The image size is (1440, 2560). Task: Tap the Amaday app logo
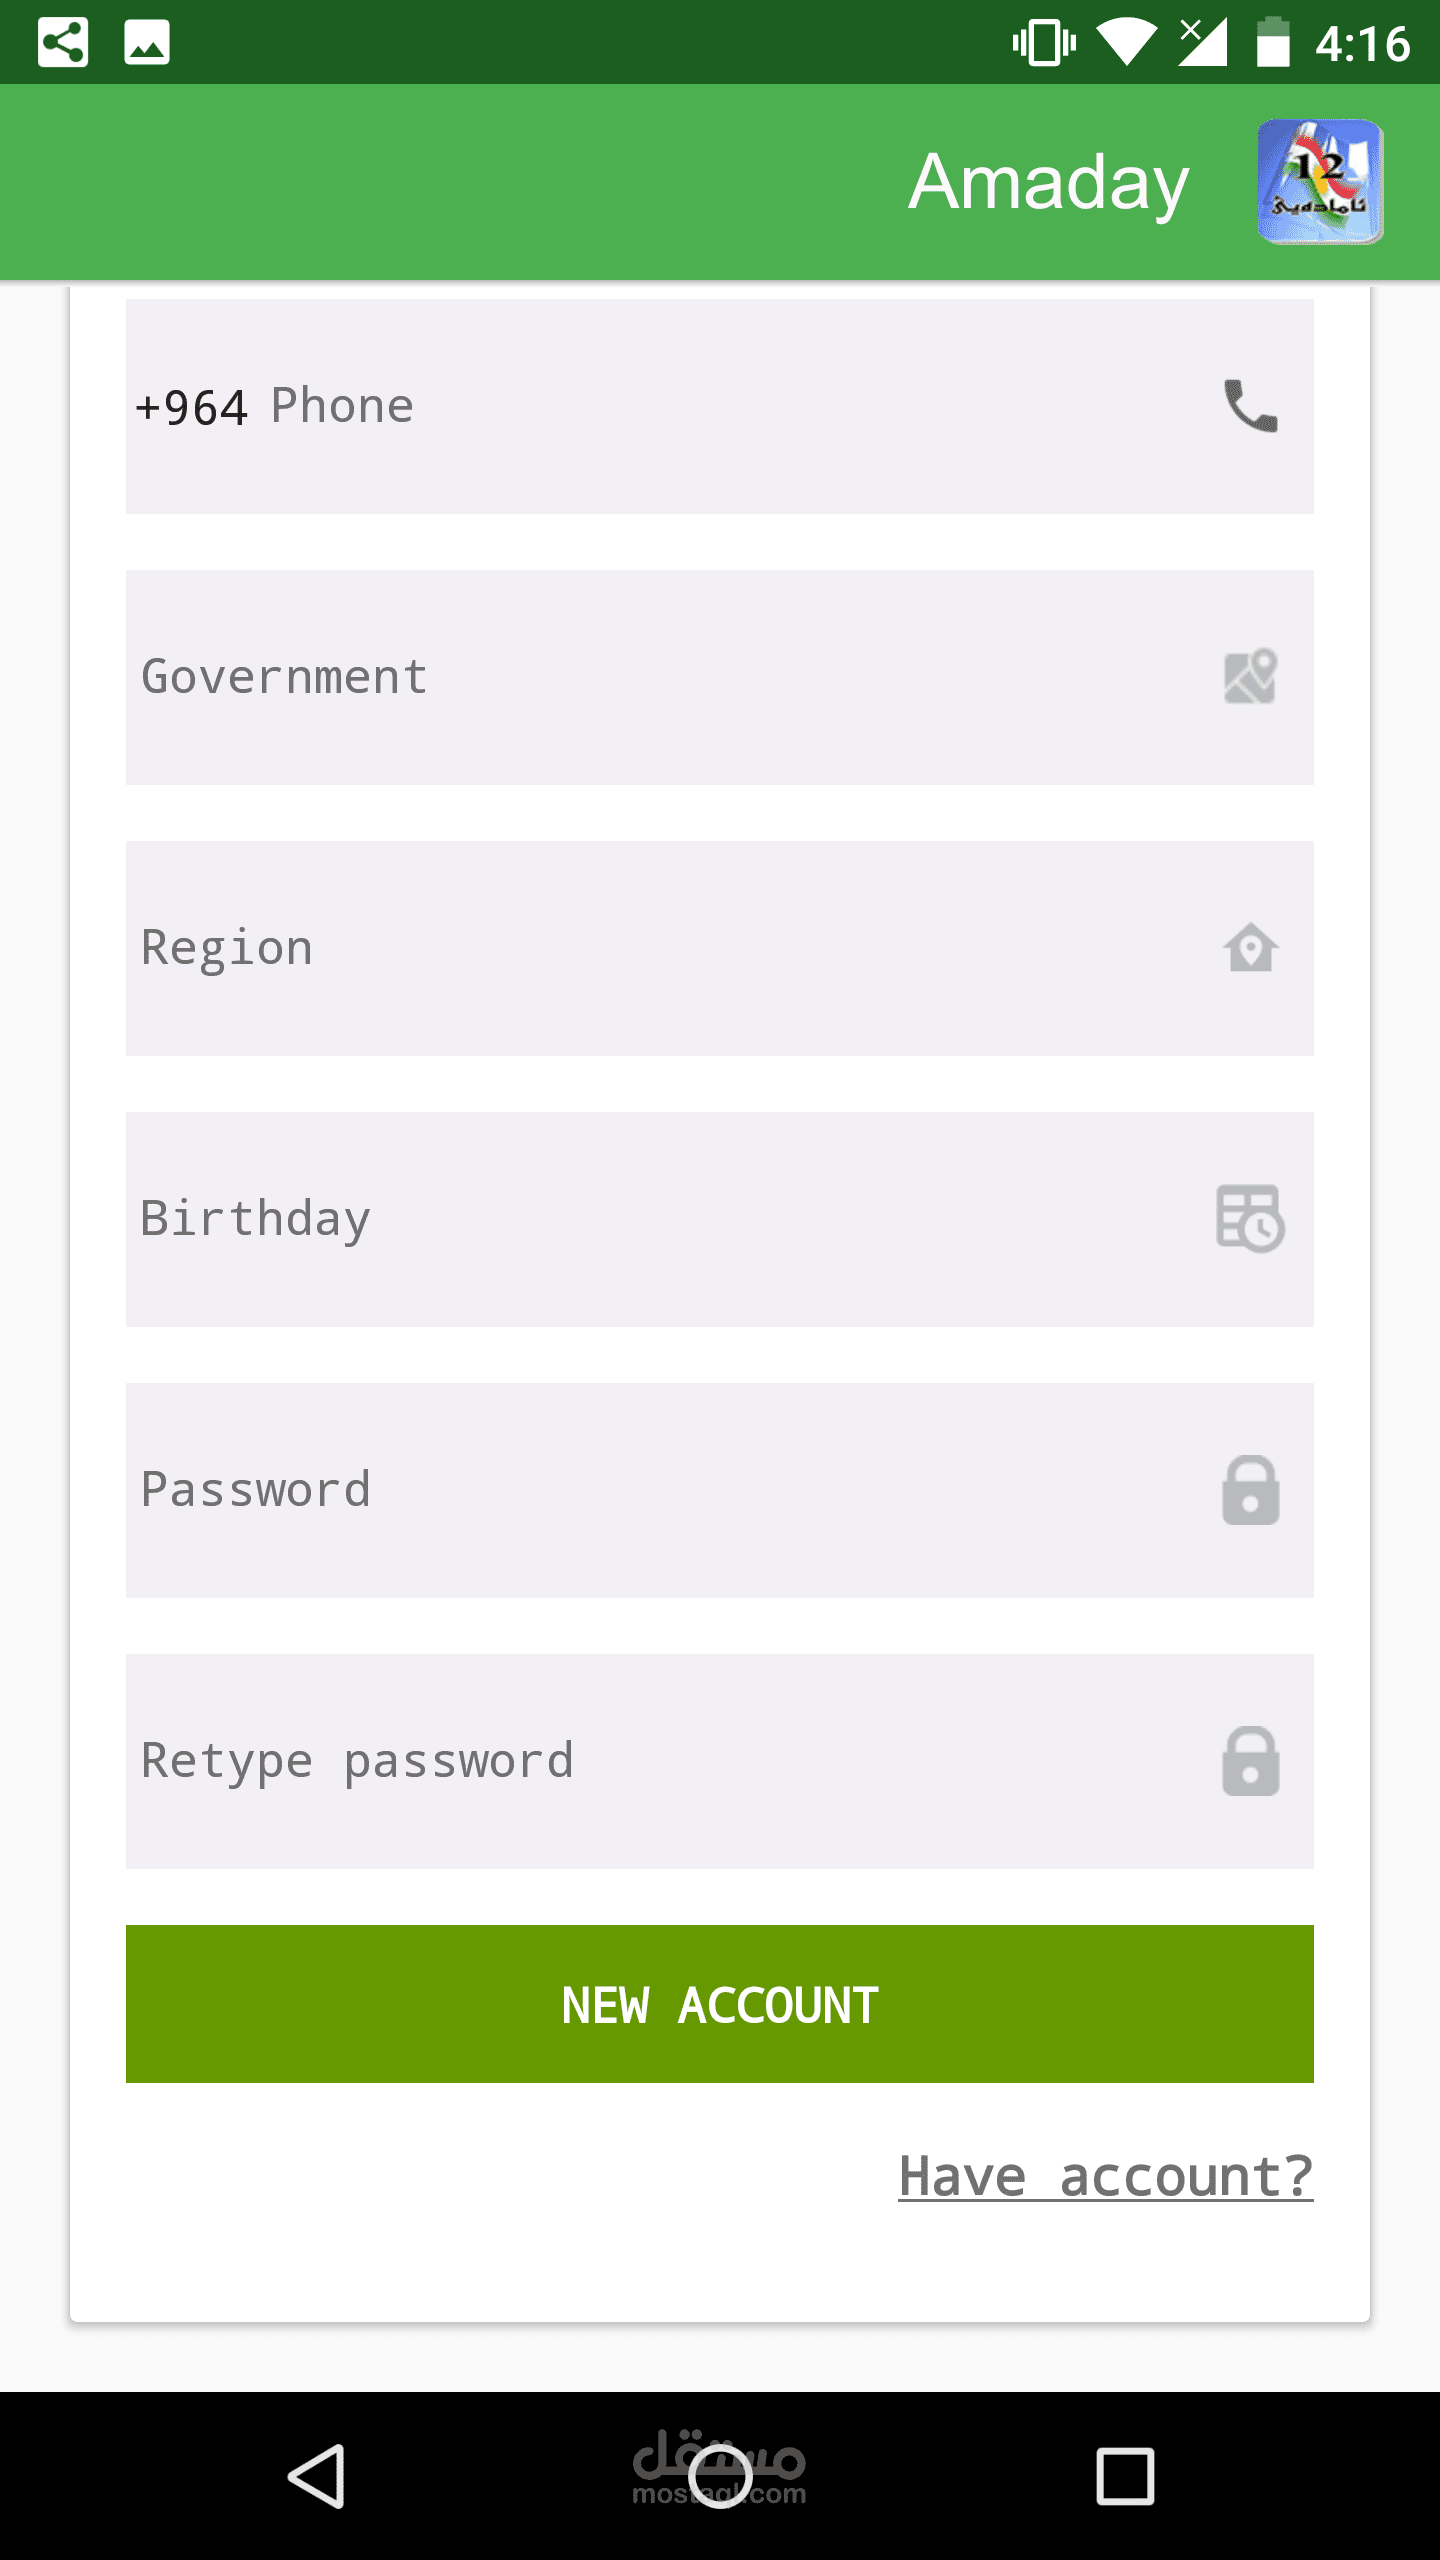click(1320, 182)
